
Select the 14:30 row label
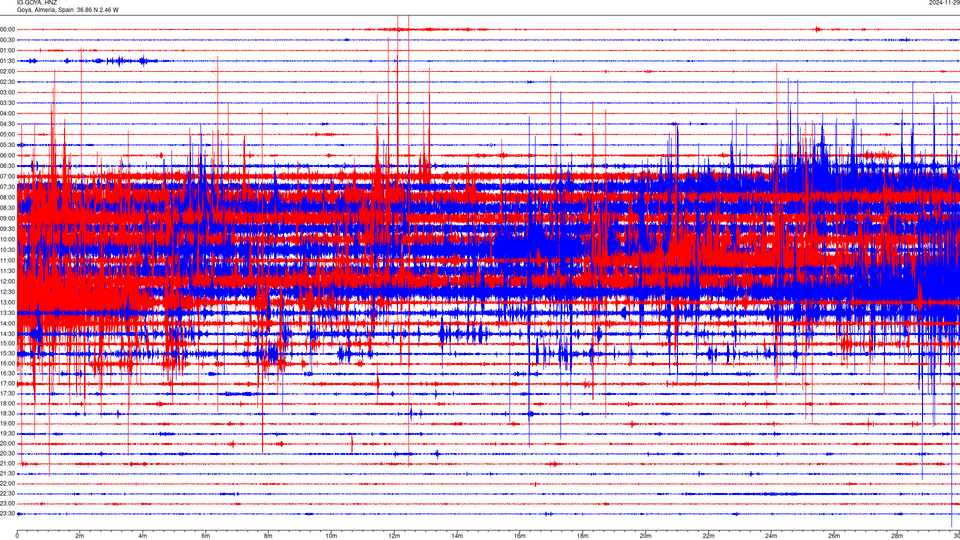(x=8, y=334)
